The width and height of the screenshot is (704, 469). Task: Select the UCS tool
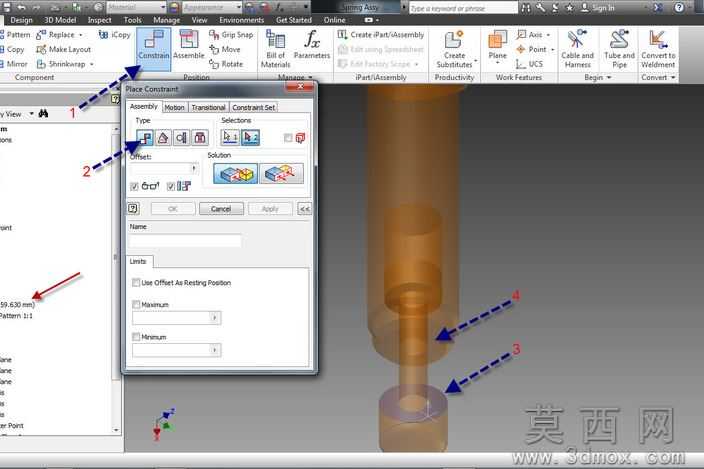[x=530, y=64]
